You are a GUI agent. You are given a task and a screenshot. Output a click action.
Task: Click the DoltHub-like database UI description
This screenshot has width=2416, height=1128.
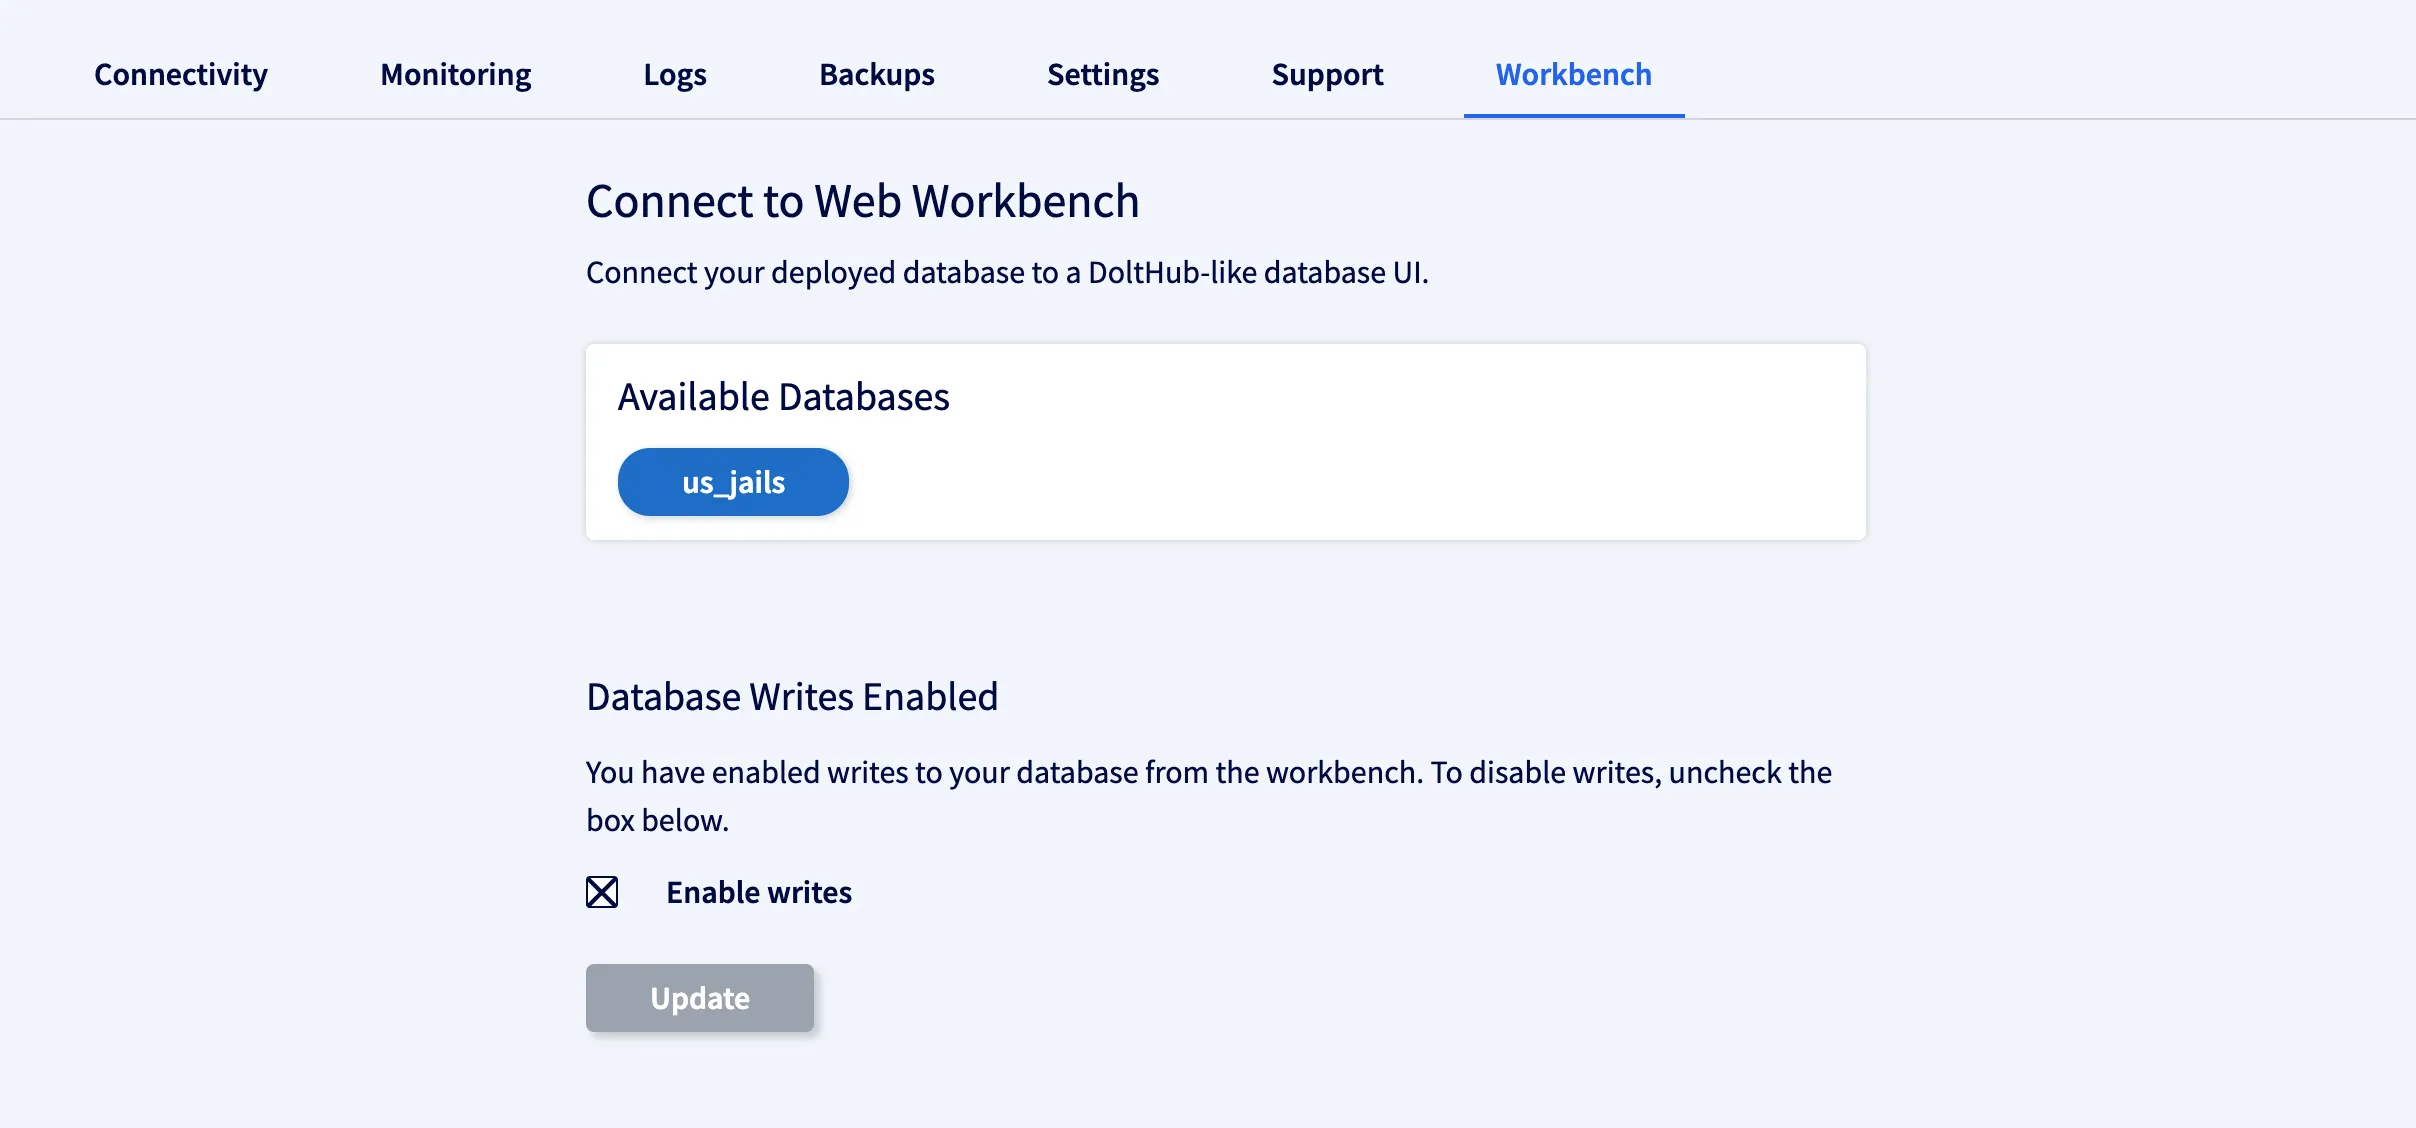coord(1007,272)
